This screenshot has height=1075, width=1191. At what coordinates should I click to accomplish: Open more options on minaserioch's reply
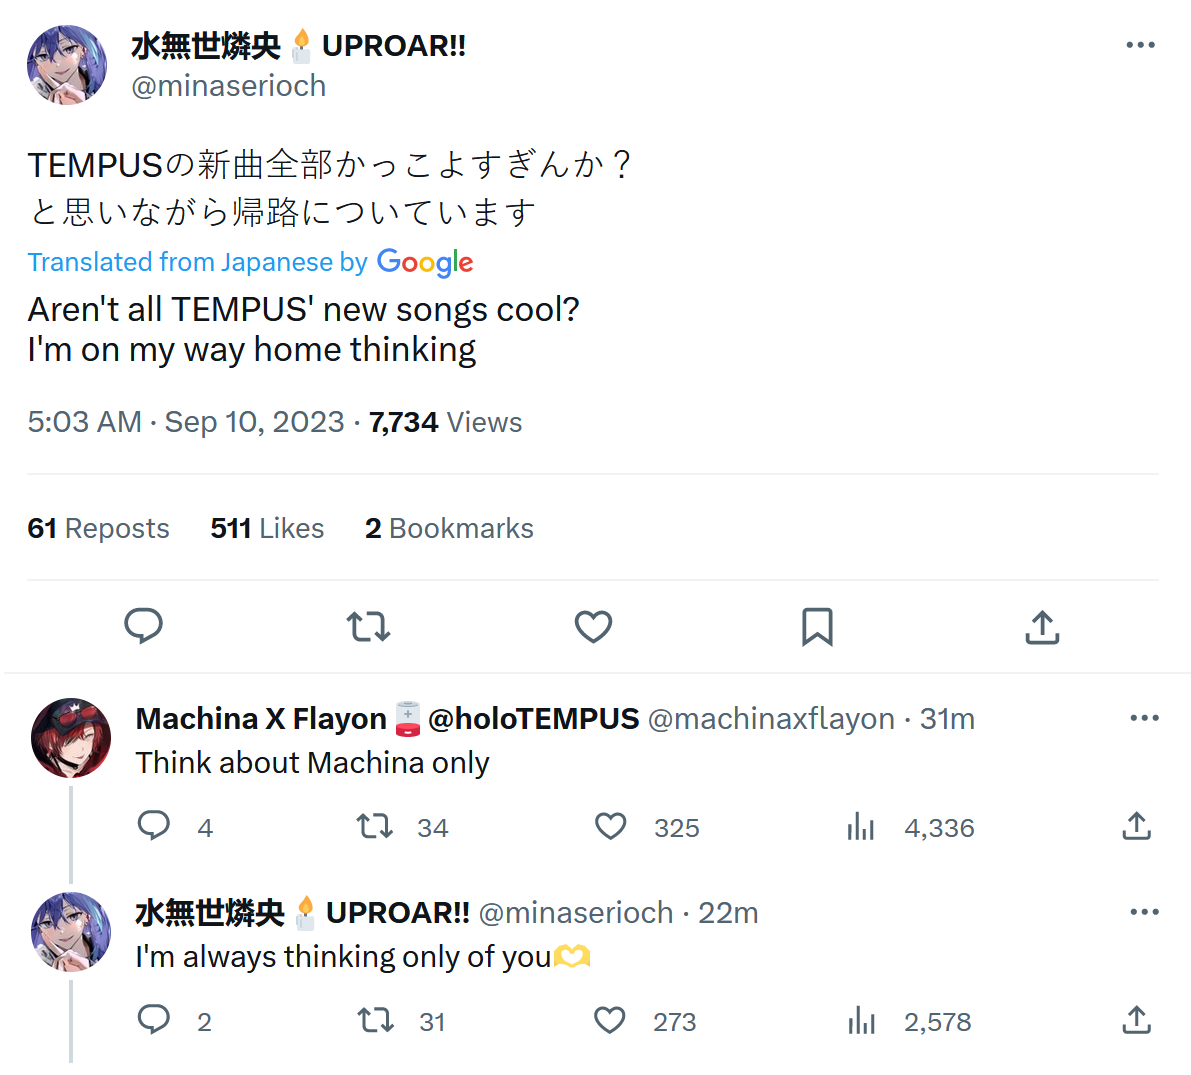[x=1144, y=912]
